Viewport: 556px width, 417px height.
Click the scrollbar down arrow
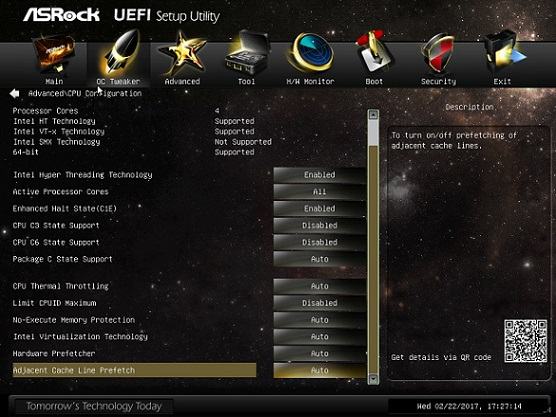coord(373,379)
